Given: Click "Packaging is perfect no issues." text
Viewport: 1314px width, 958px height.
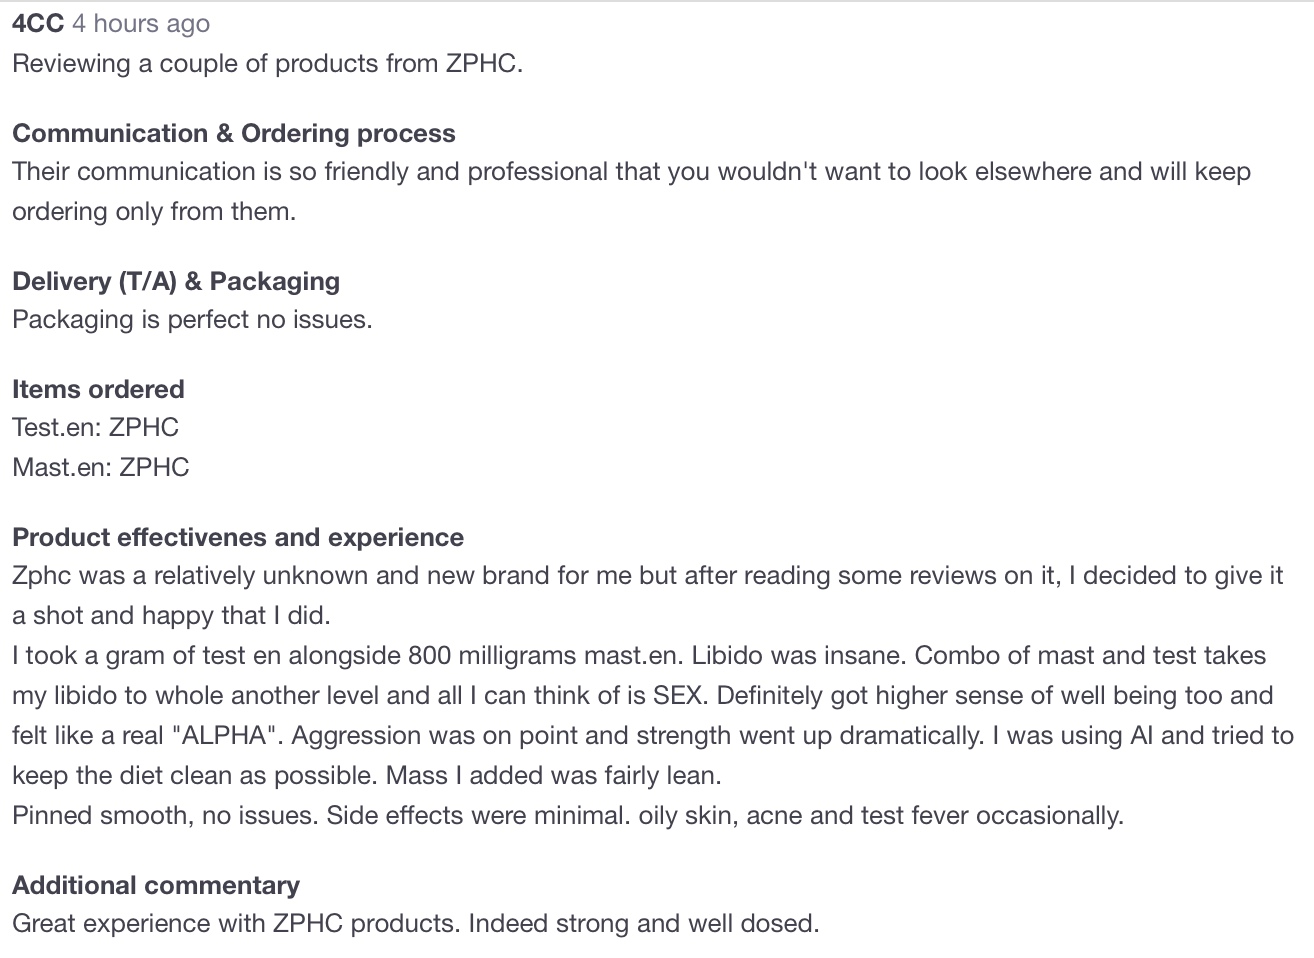Looking at the screenshot, I should pyautogui.click(x=192, y=320).
